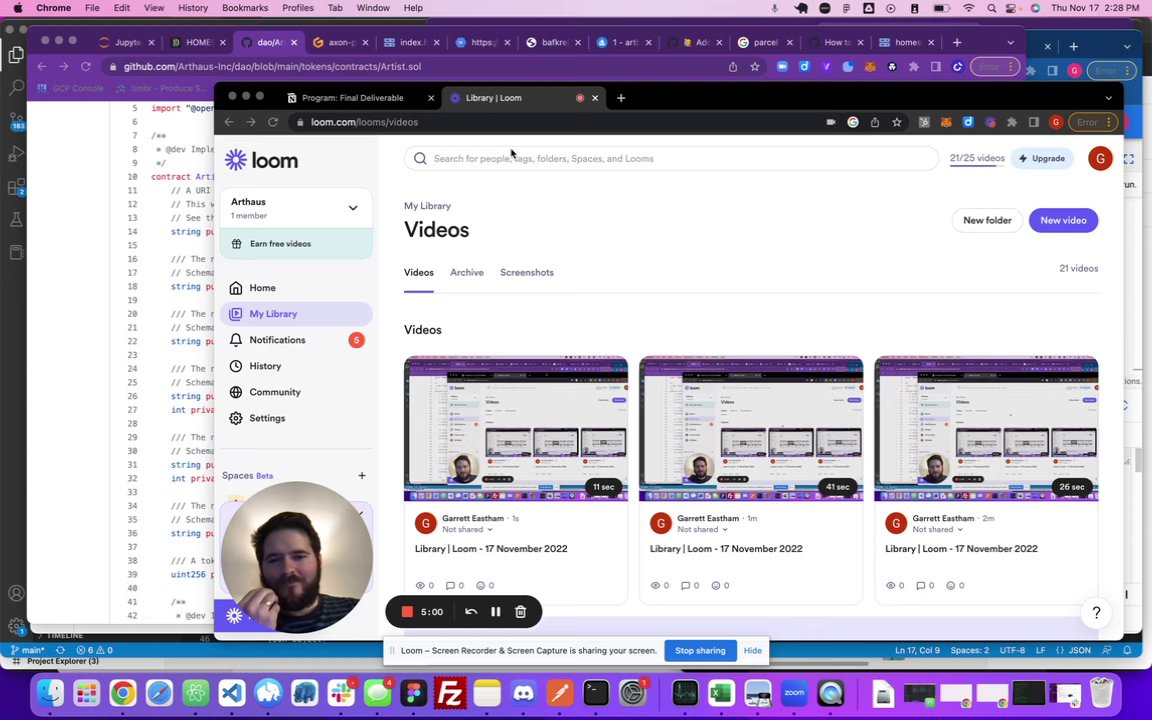This screenshot has height=720, width=1152.
Task: Click the Earn free videos banner
Action: pyautogui.click(x=296, y=244)
